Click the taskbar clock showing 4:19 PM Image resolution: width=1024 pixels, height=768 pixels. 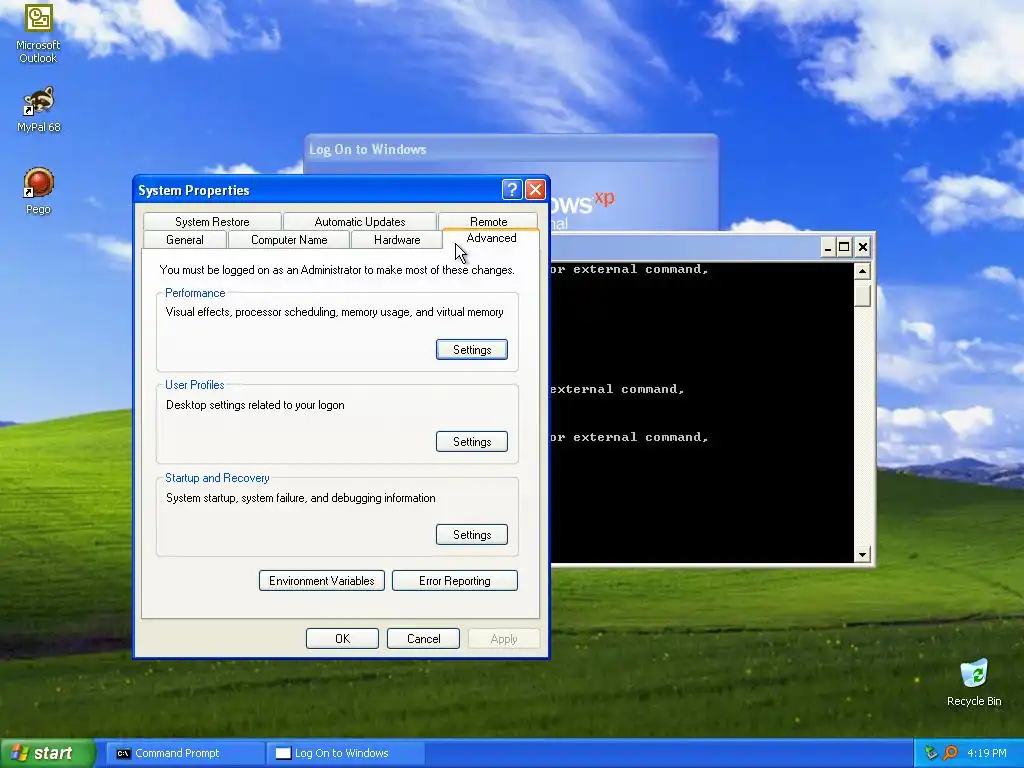click(986, 753)
